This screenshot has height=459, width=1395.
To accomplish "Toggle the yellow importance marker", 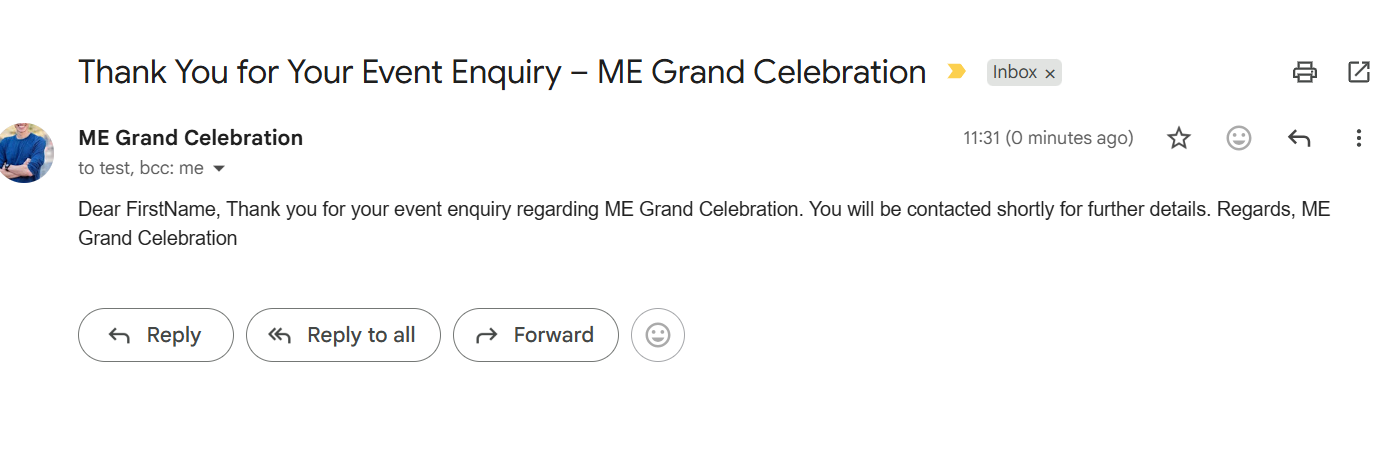I will 957,72.
